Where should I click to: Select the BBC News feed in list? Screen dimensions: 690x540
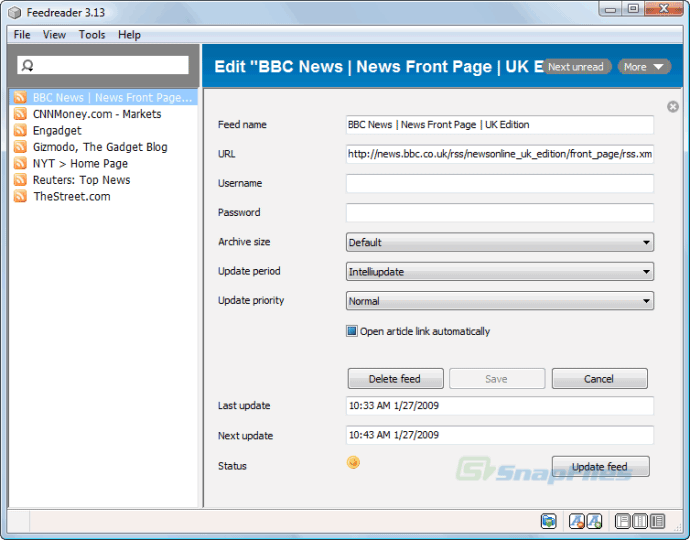[x=103, y=97]
